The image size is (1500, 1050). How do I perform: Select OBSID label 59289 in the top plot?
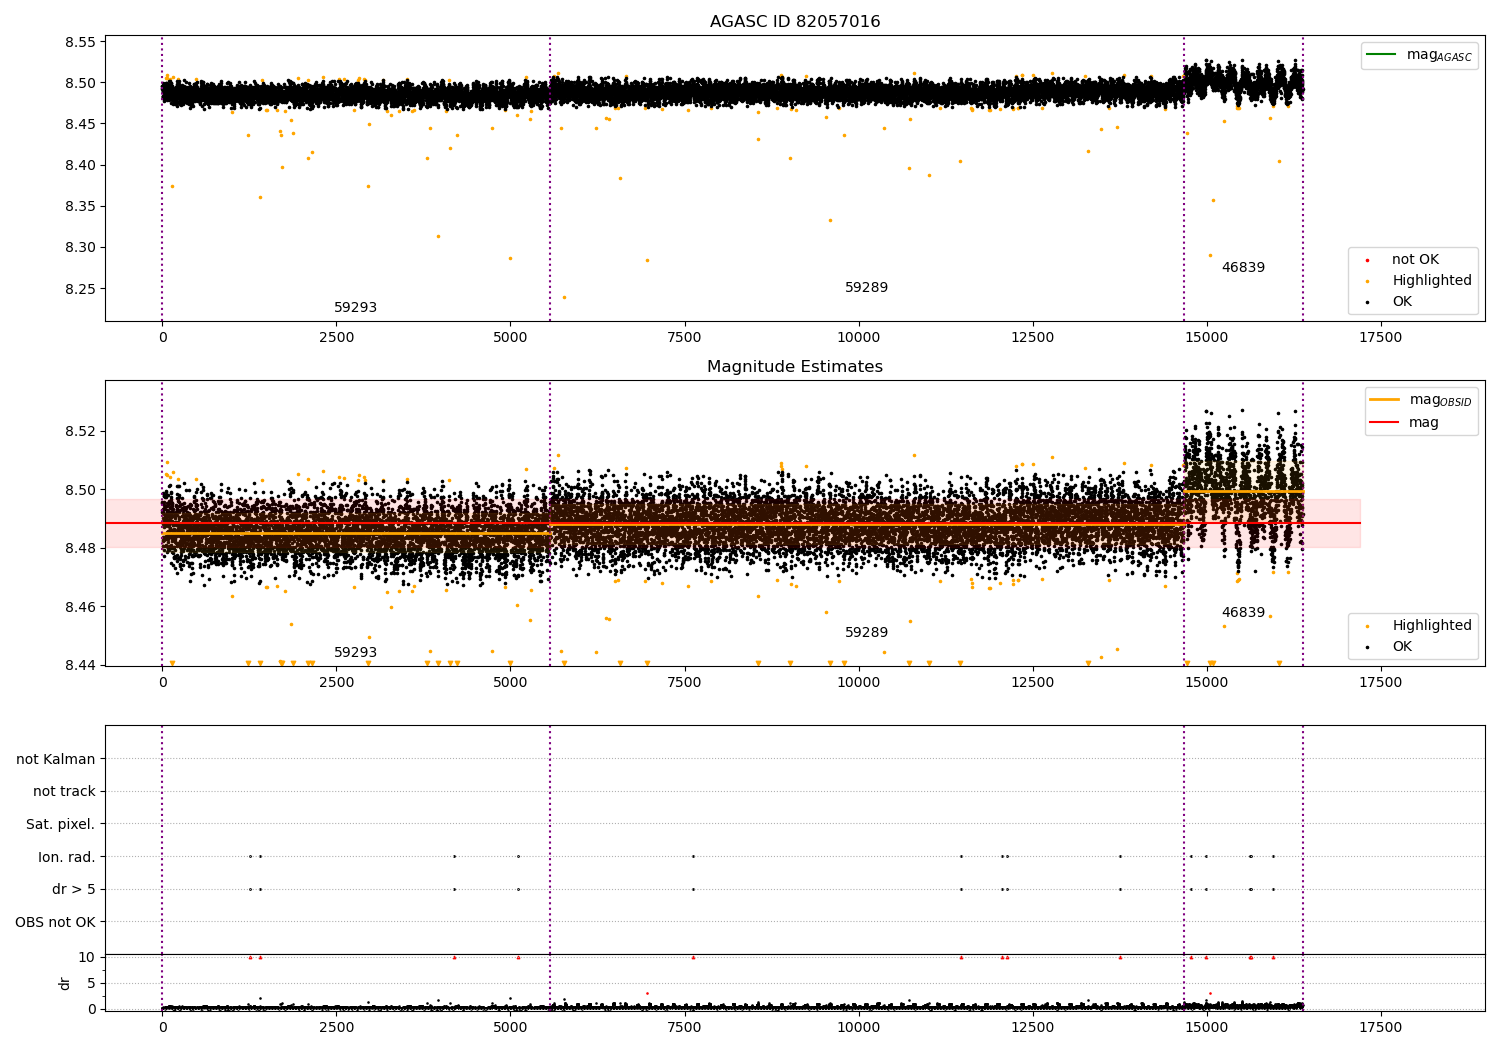click(866, 288)
